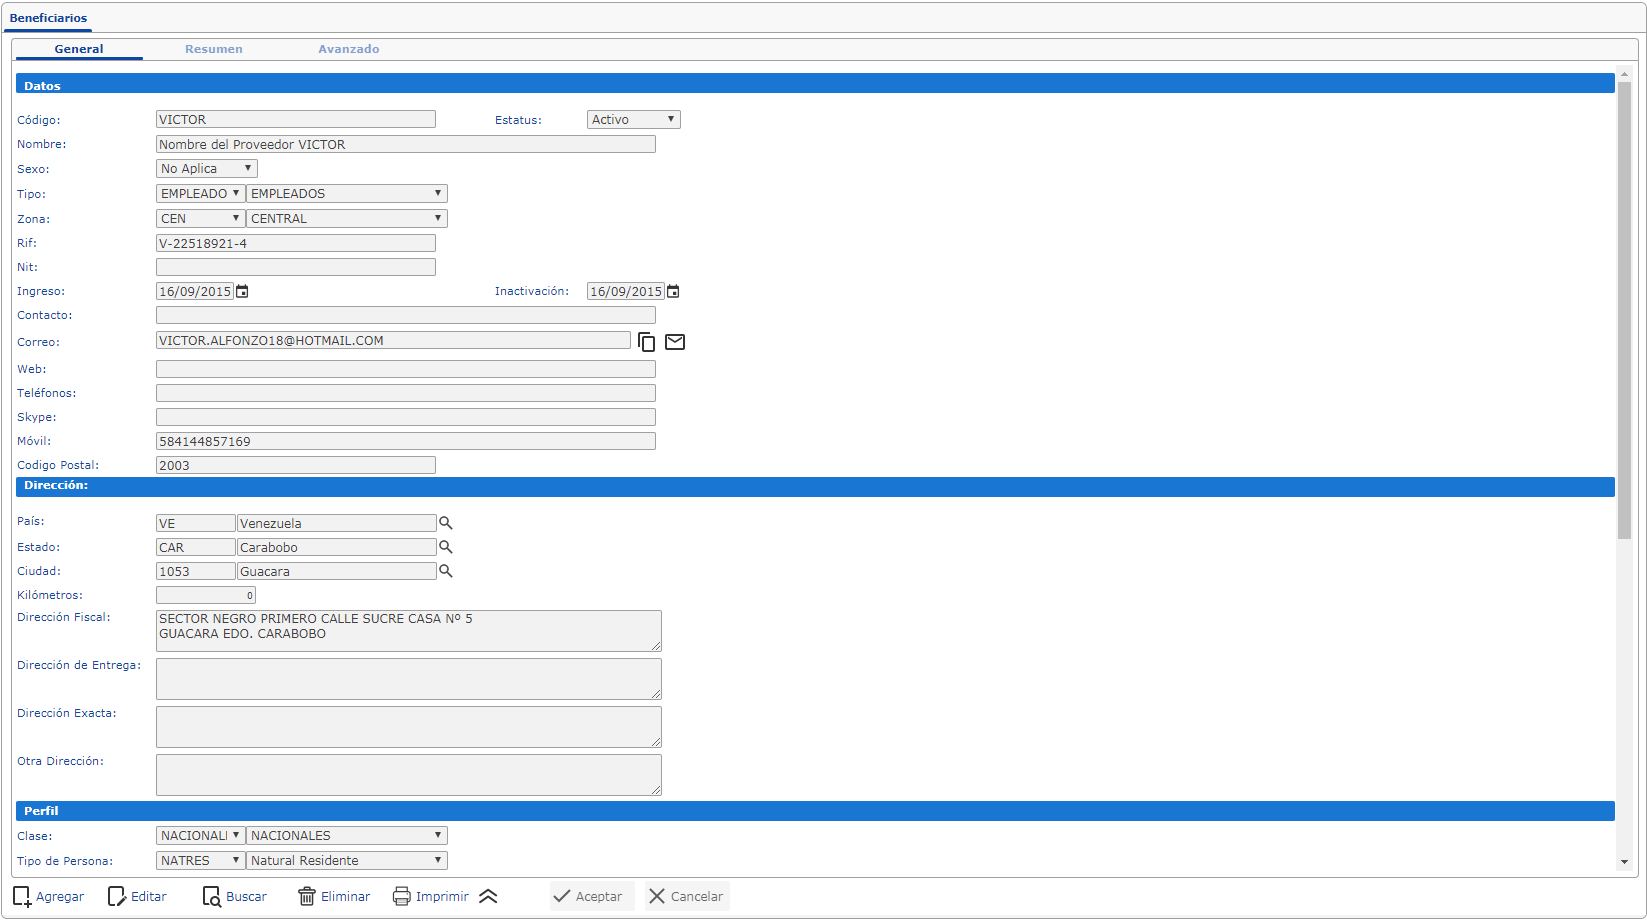Viewport: 1647px width, 920px height.
Task: Open the Tipo code dropdown EMPLEADO
Action: tap(201, 193)
